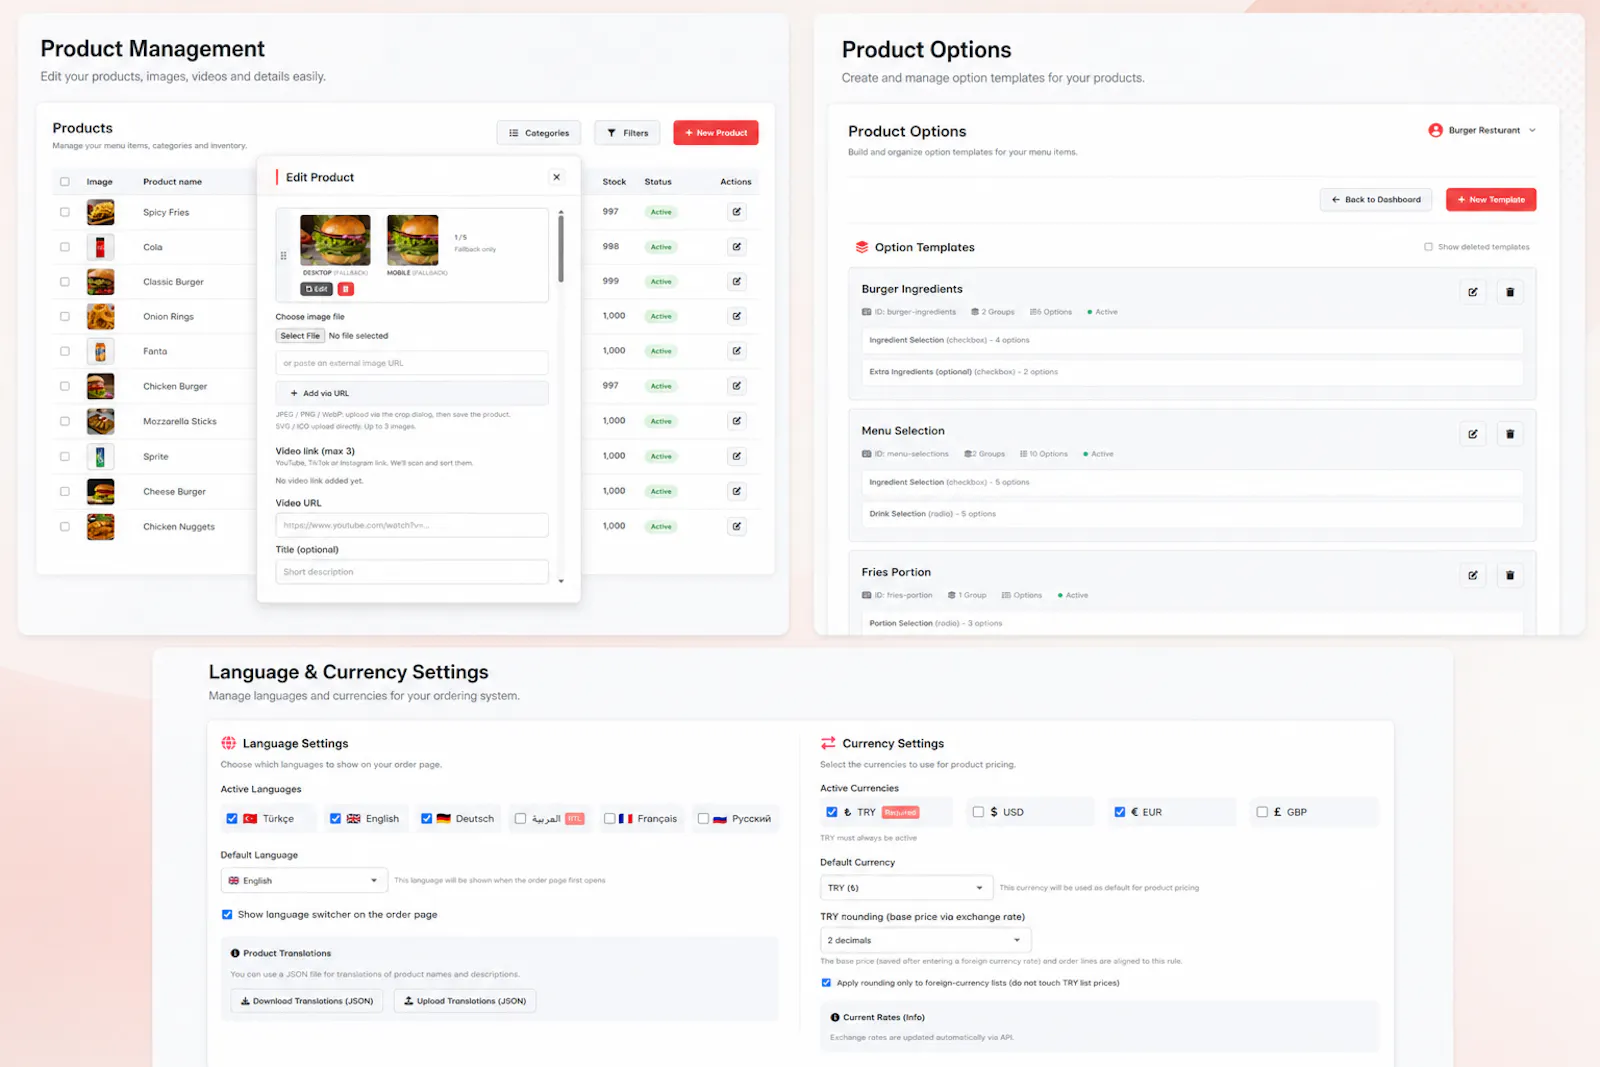
Task: Close the Edit Product dialog
Action: pyautogui.click(x=557, y=177)
